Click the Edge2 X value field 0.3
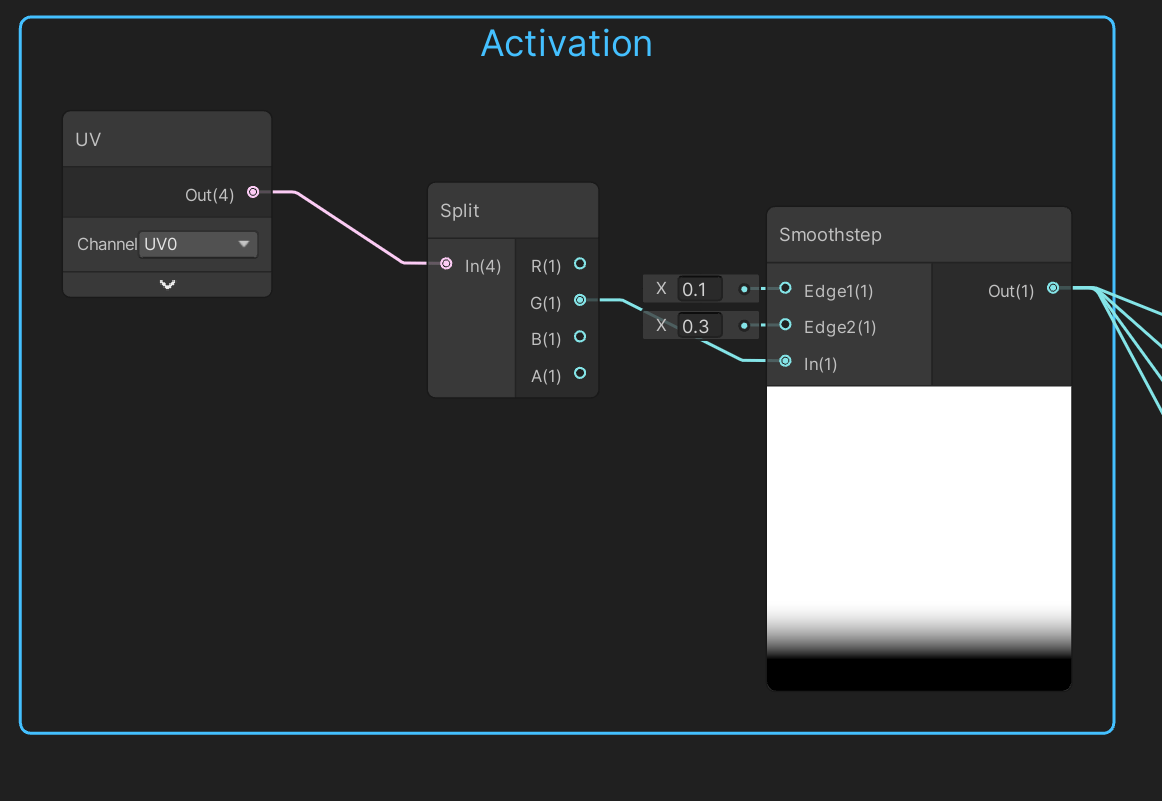This screenshot has height=801, width=1162. pos(700,326)
